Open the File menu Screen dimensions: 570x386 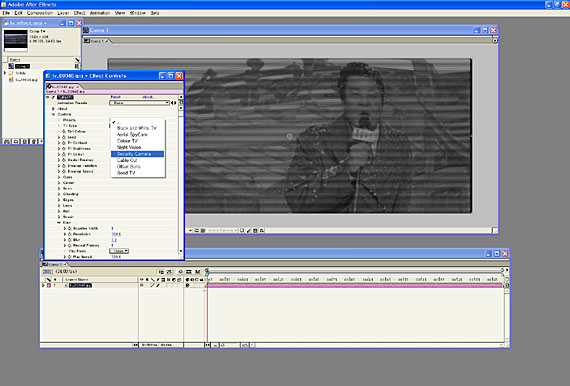[x=6, y=13]
